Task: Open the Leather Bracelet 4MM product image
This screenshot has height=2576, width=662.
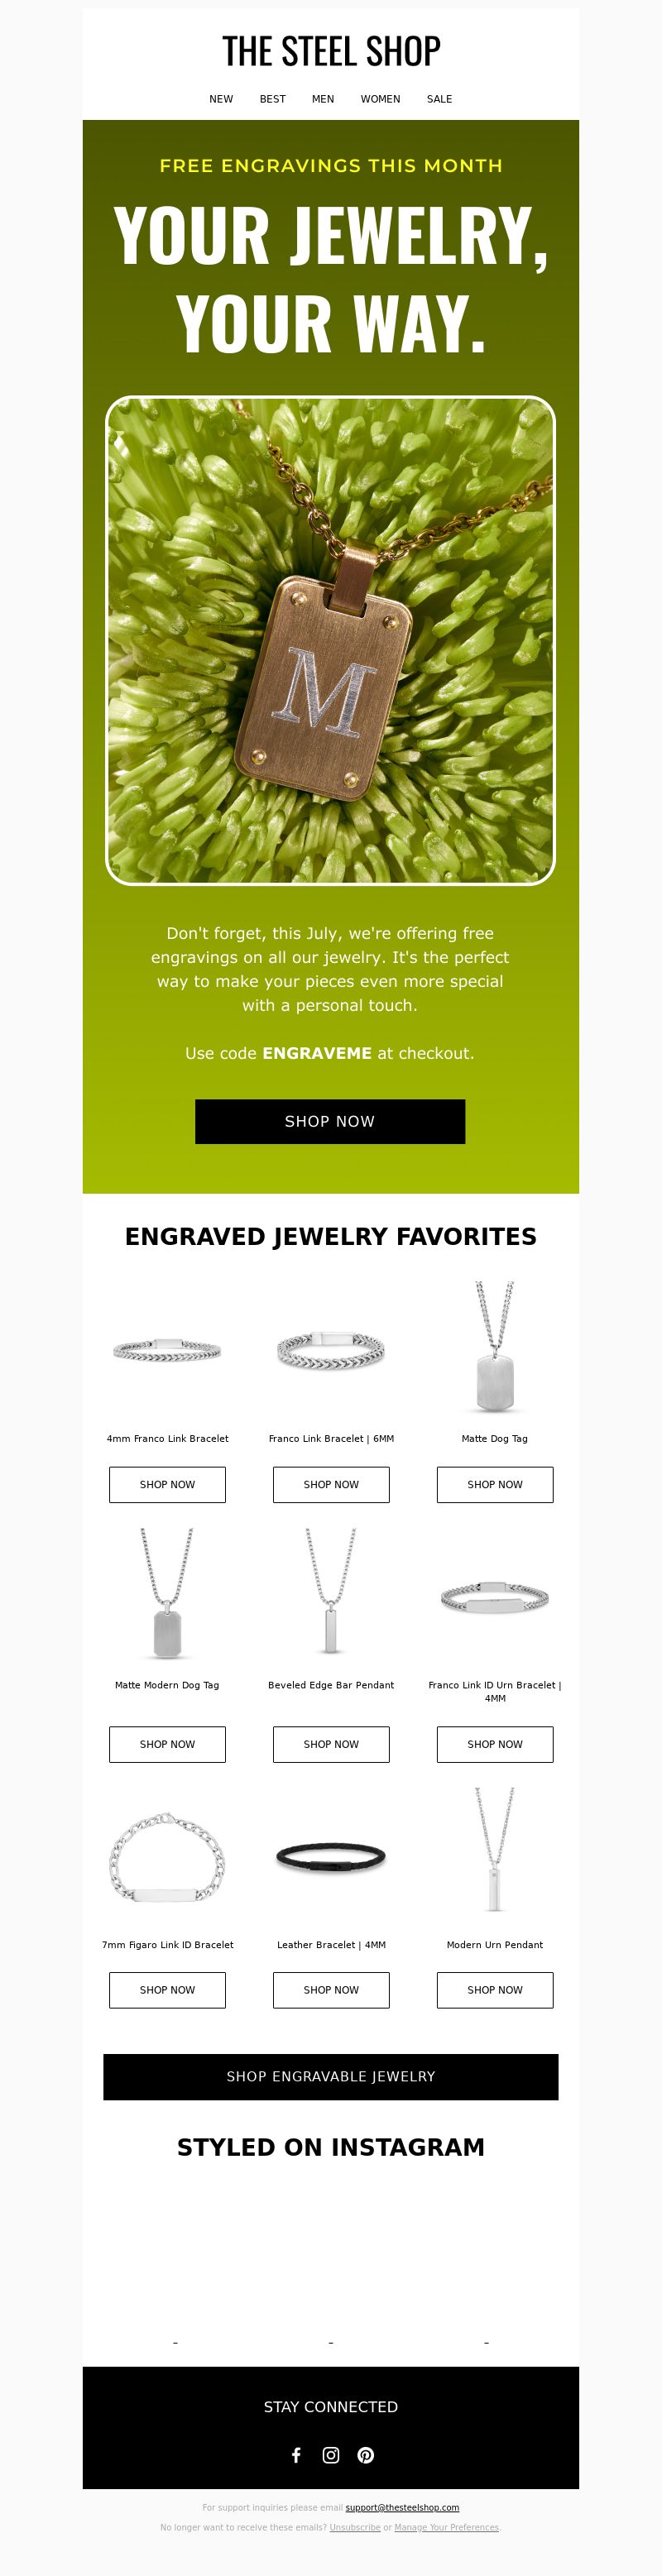Action: point(331,1856)
